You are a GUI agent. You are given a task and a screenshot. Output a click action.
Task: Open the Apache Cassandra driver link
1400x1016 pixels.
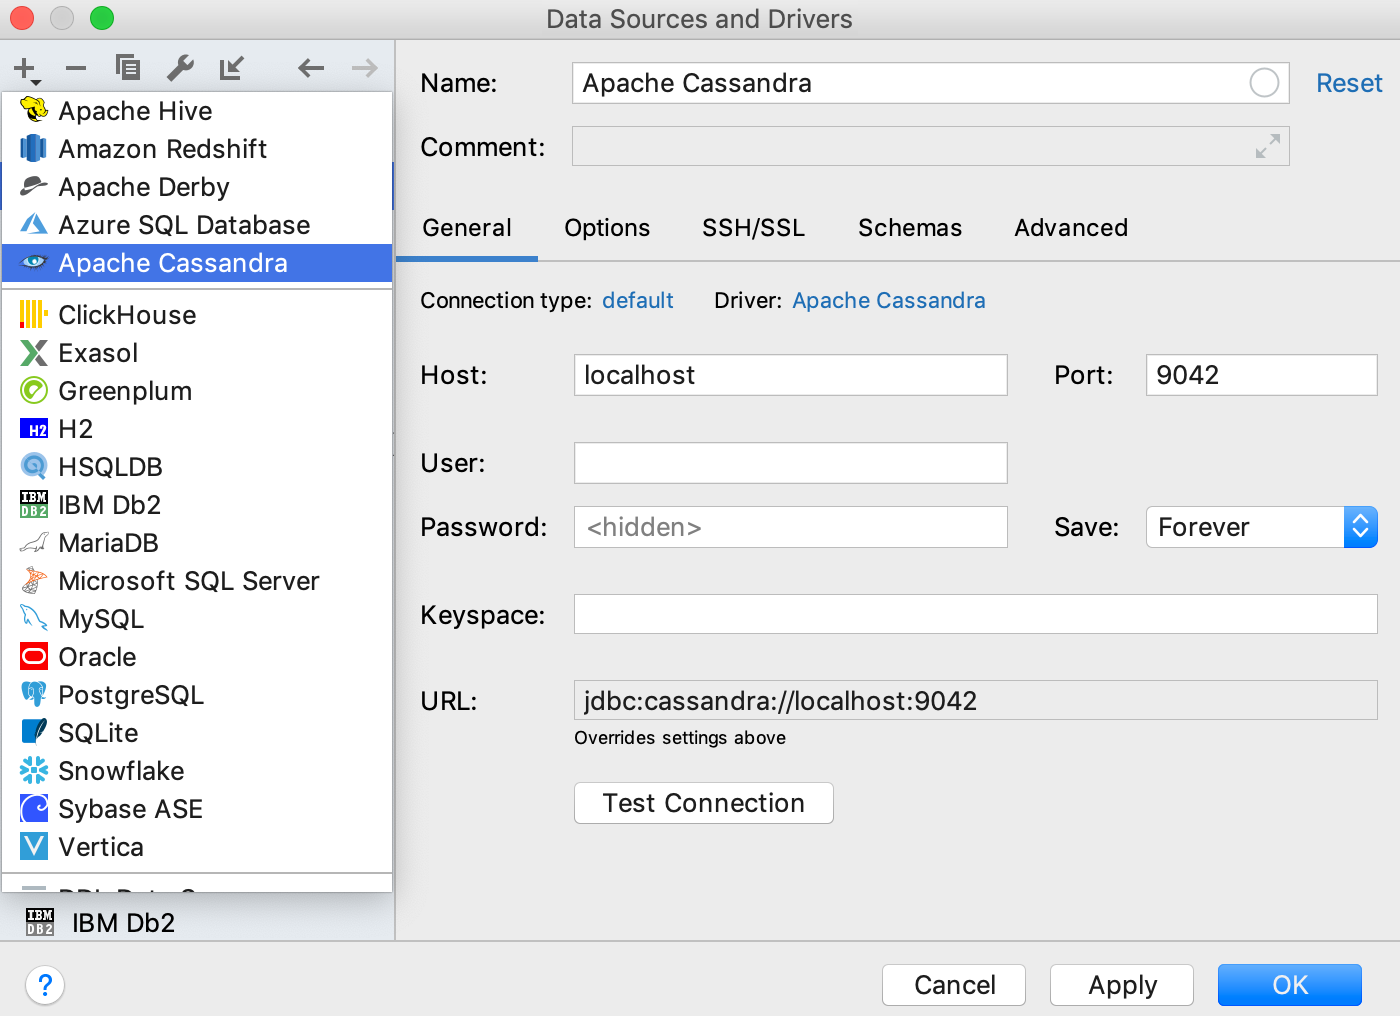889,300
